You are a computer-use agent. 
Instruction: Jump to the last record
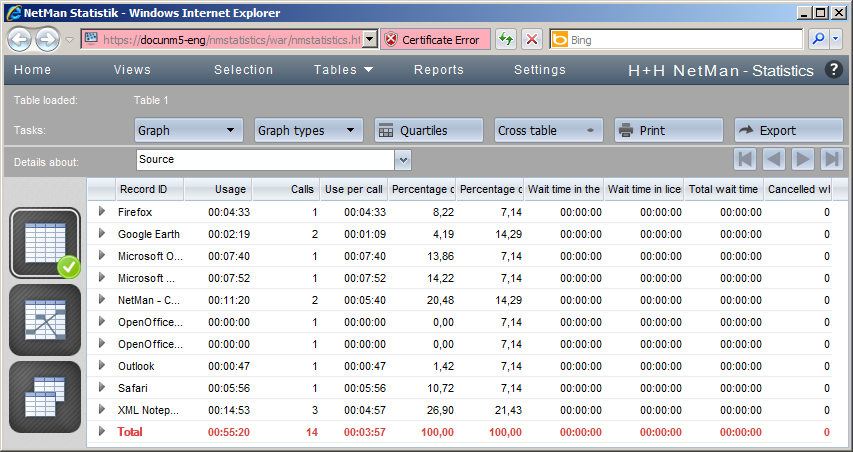pos(831,159)
